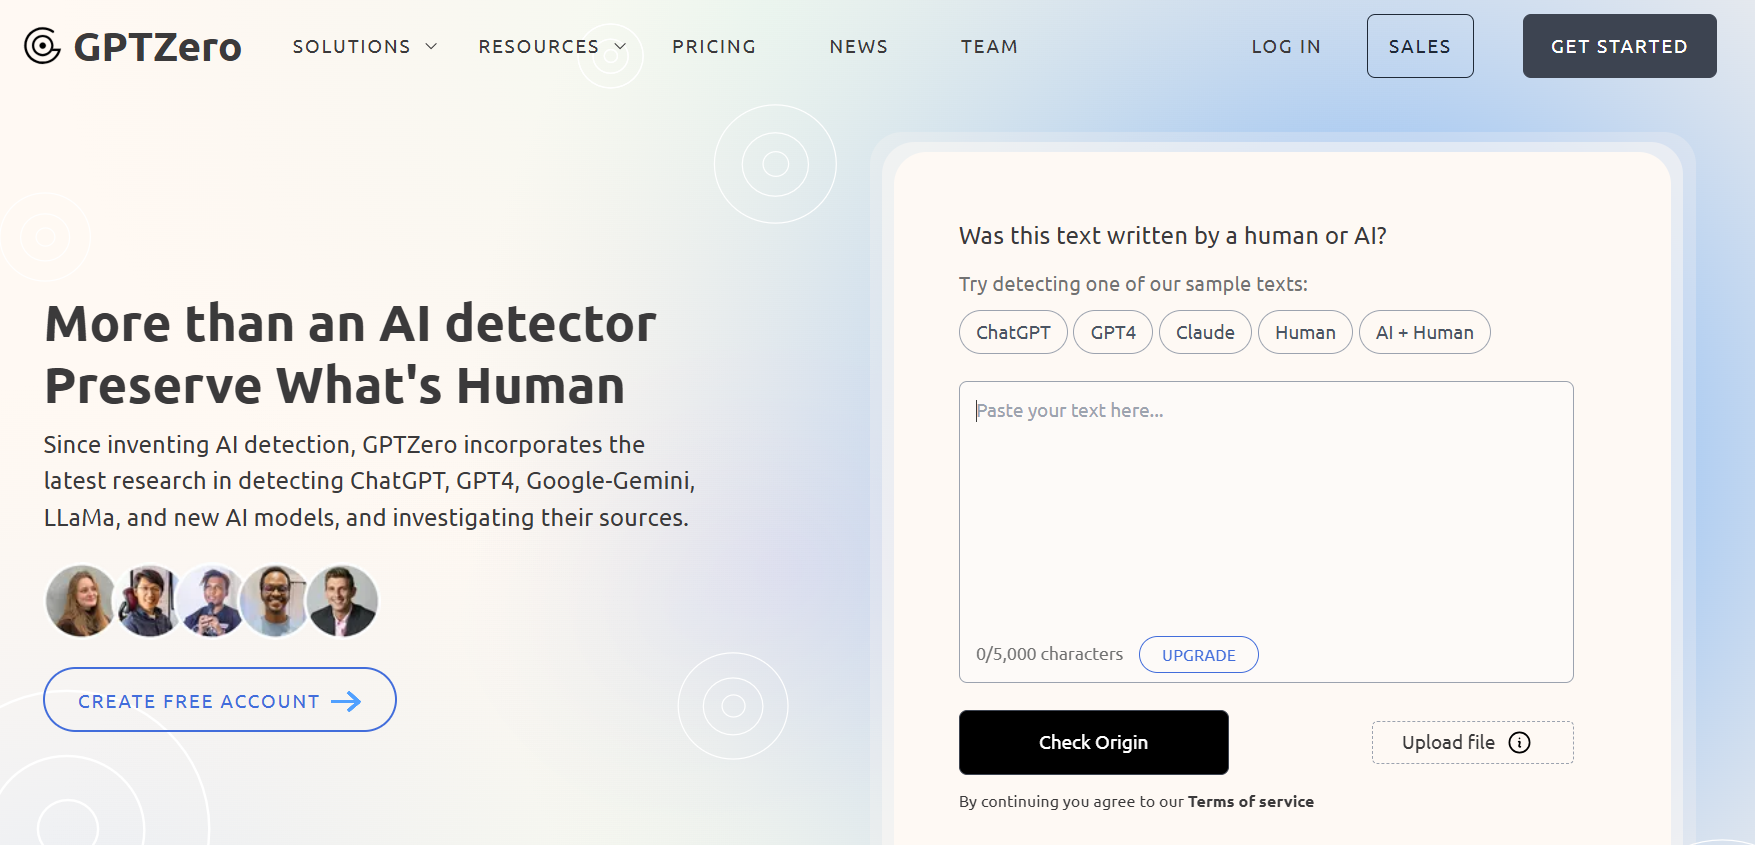
Task: Expand the Solutions dropdown chevron
Action: [x=431, y=46]
